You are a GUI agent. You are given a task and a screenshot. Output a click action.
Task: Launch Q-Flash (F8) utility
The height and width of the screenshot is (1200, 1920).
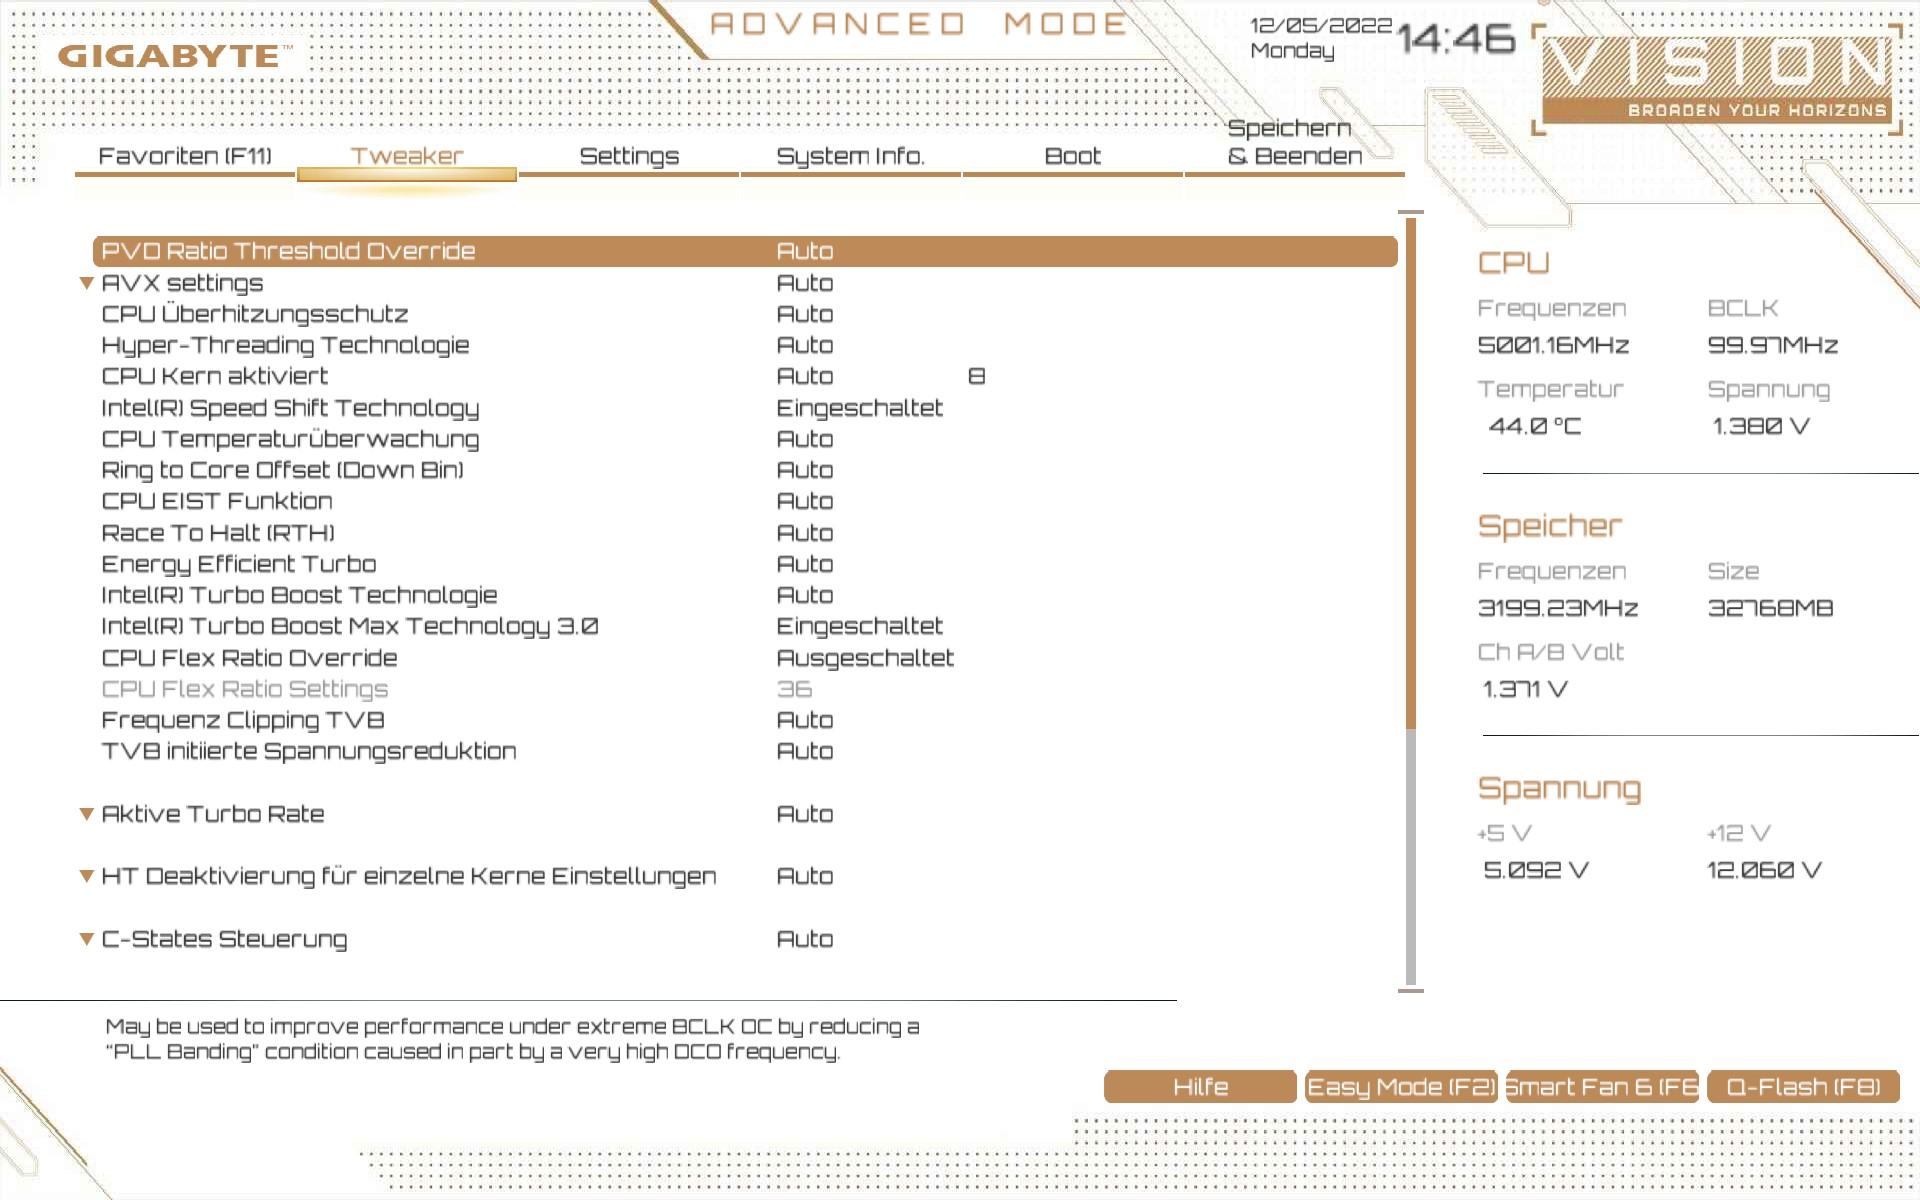click(x=1803, y=1087)
